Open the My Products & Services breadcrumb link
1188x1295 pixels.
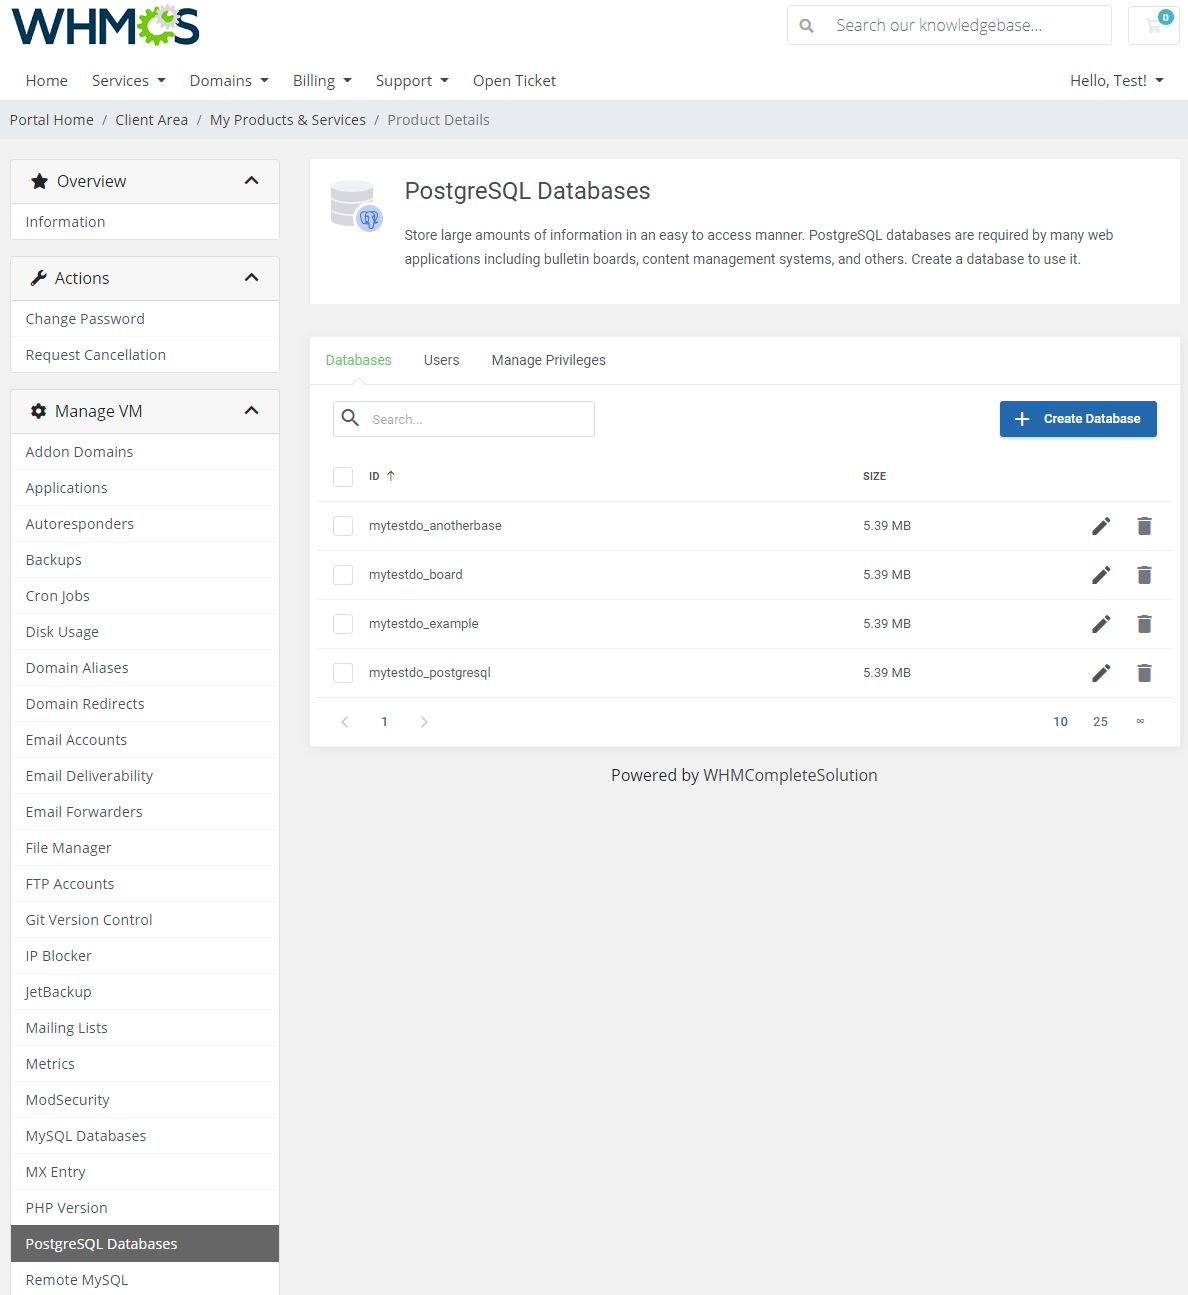tap(287, 119)
